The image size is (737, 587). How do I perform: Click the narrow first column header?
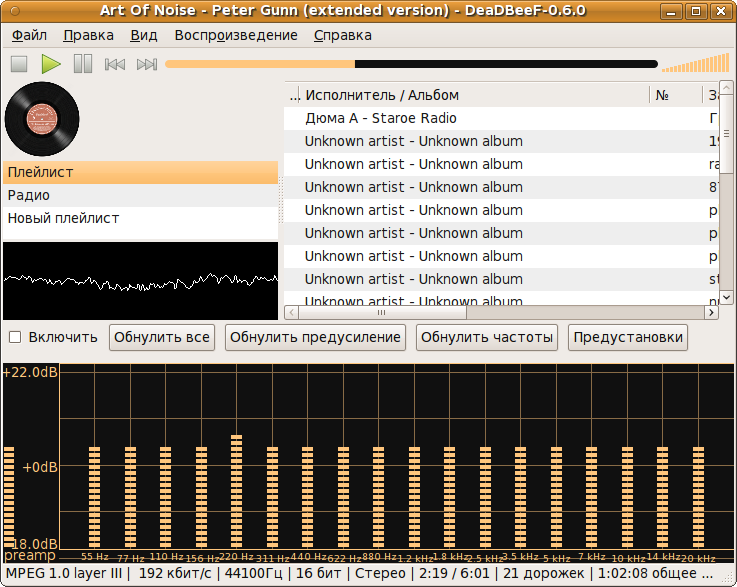(293, 95)
